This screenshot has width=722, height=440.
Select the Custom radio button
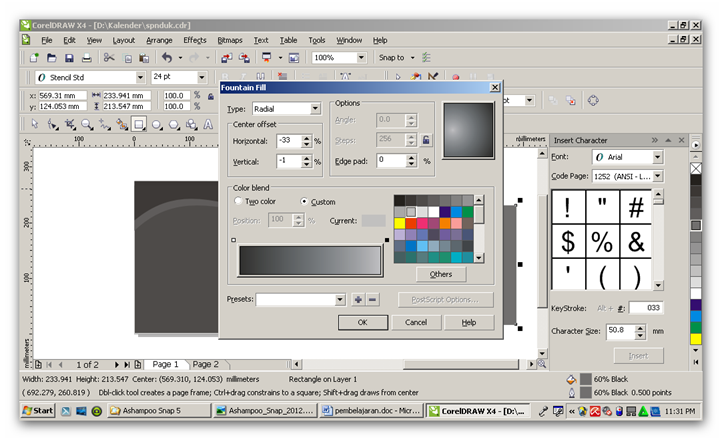coord(304,201)
